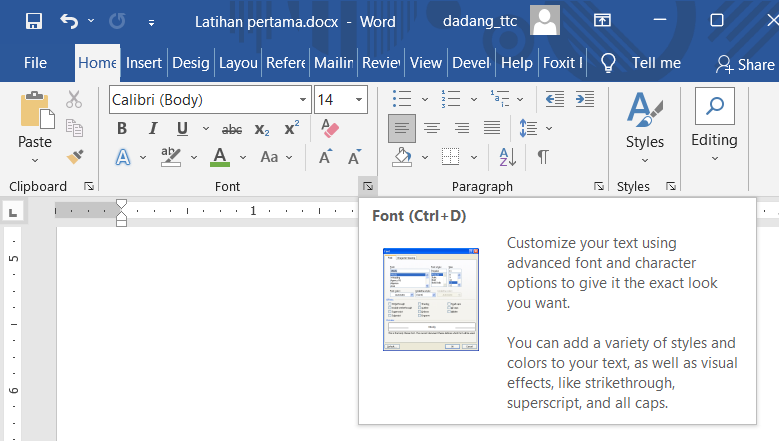Image resolution: width=779 pixels, height=441 pixels.
Task: Click the Share button
Action: point(745,64)
